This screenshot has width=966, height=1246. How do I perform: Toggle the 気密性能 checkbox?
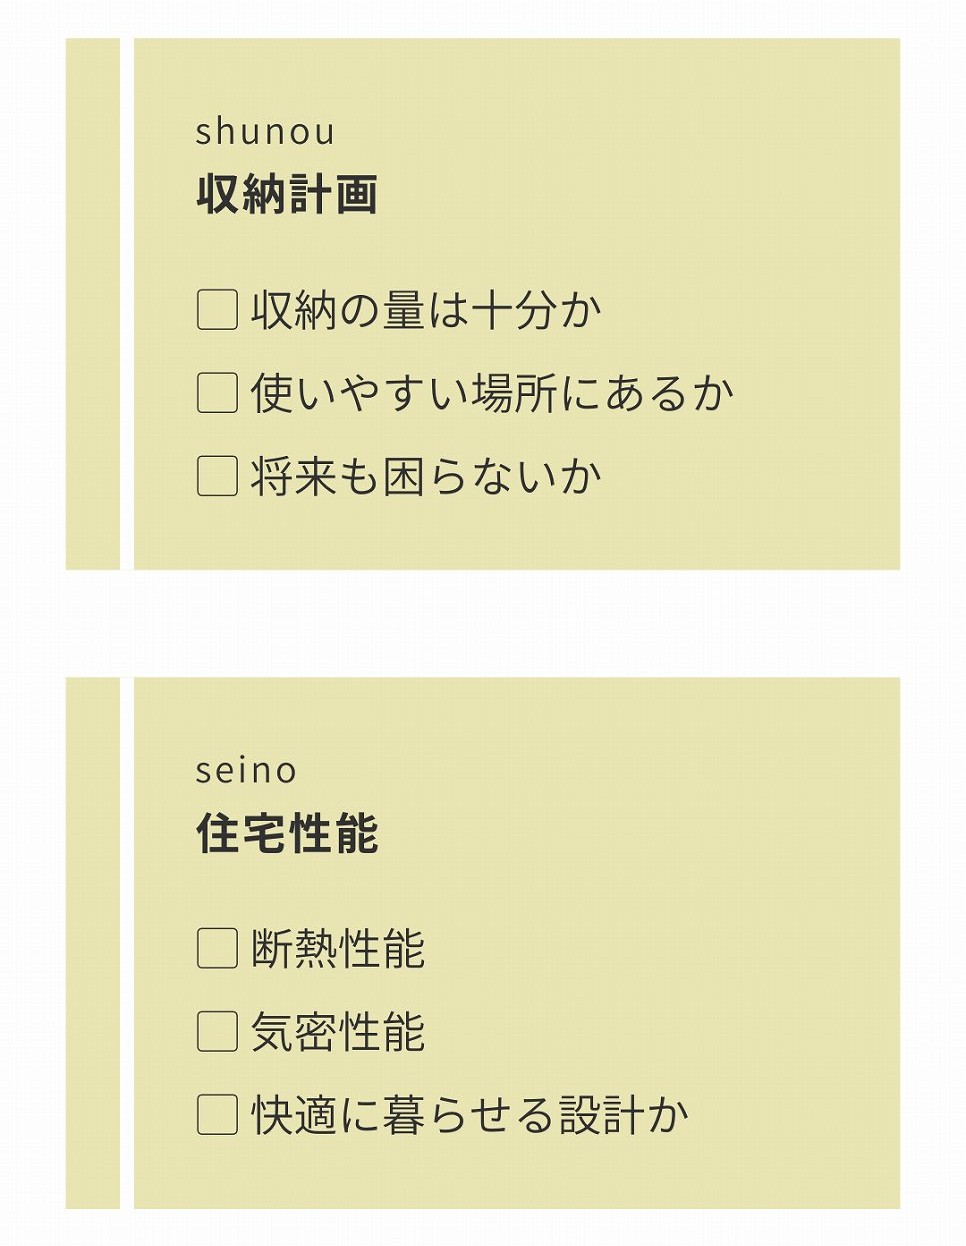tap(217, 1031)
